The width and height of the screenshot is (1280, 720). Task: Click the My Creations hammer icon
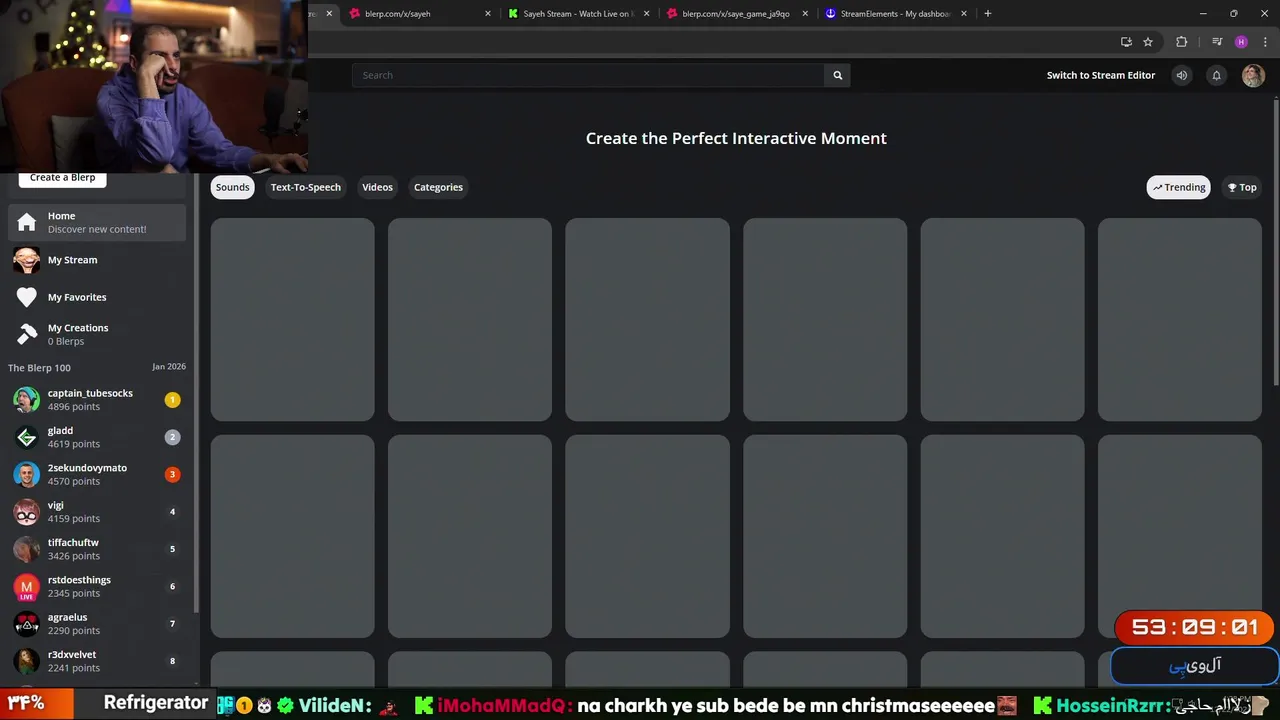coord(27,334)
